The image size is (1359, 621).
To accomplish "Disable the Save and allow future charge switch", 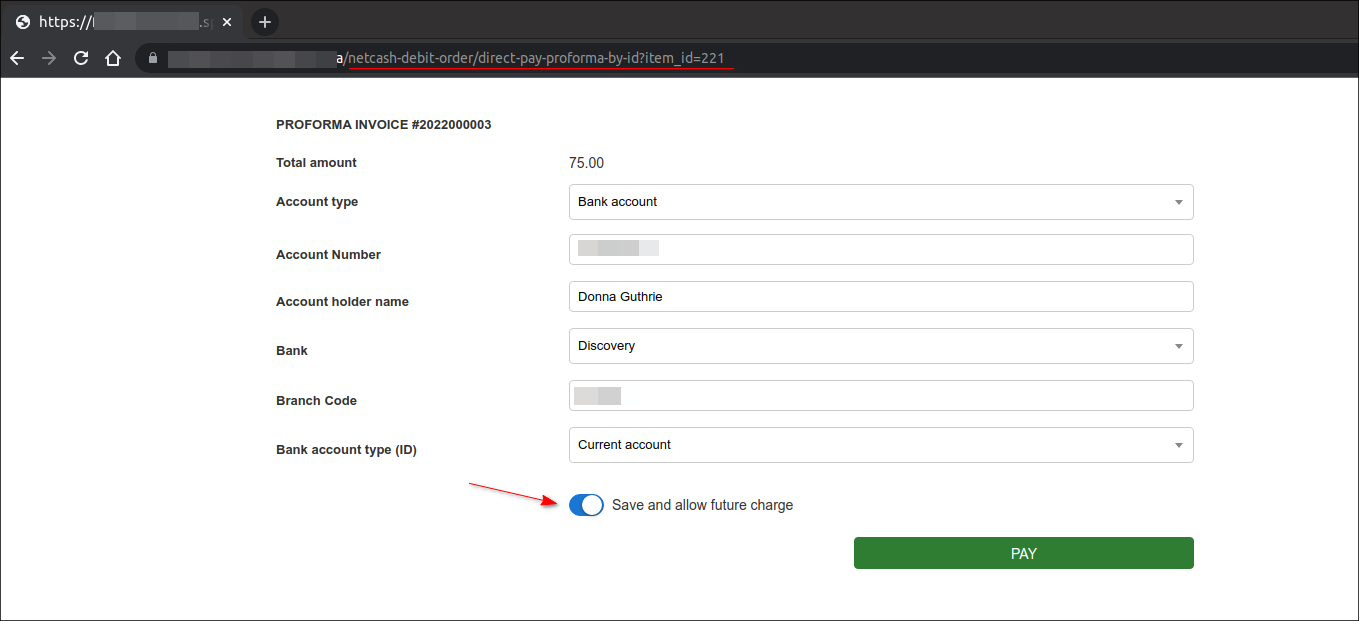I will tap(586, 505).
